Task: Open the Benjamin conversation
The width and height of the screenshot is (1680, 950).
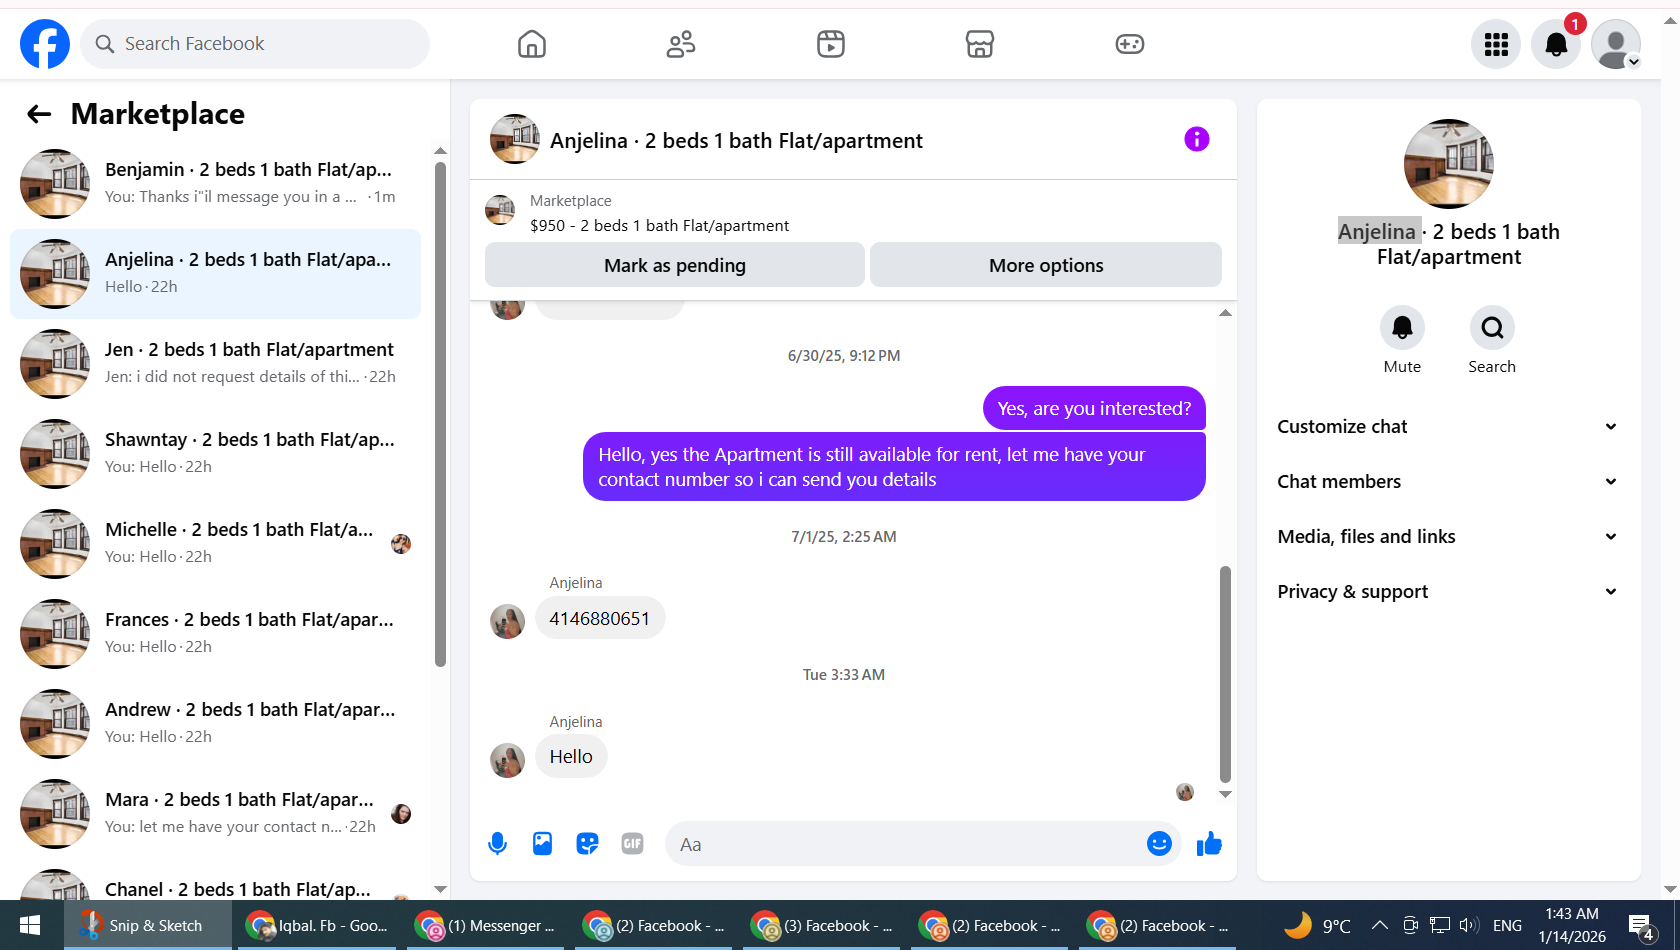Action: pos(215,184)
